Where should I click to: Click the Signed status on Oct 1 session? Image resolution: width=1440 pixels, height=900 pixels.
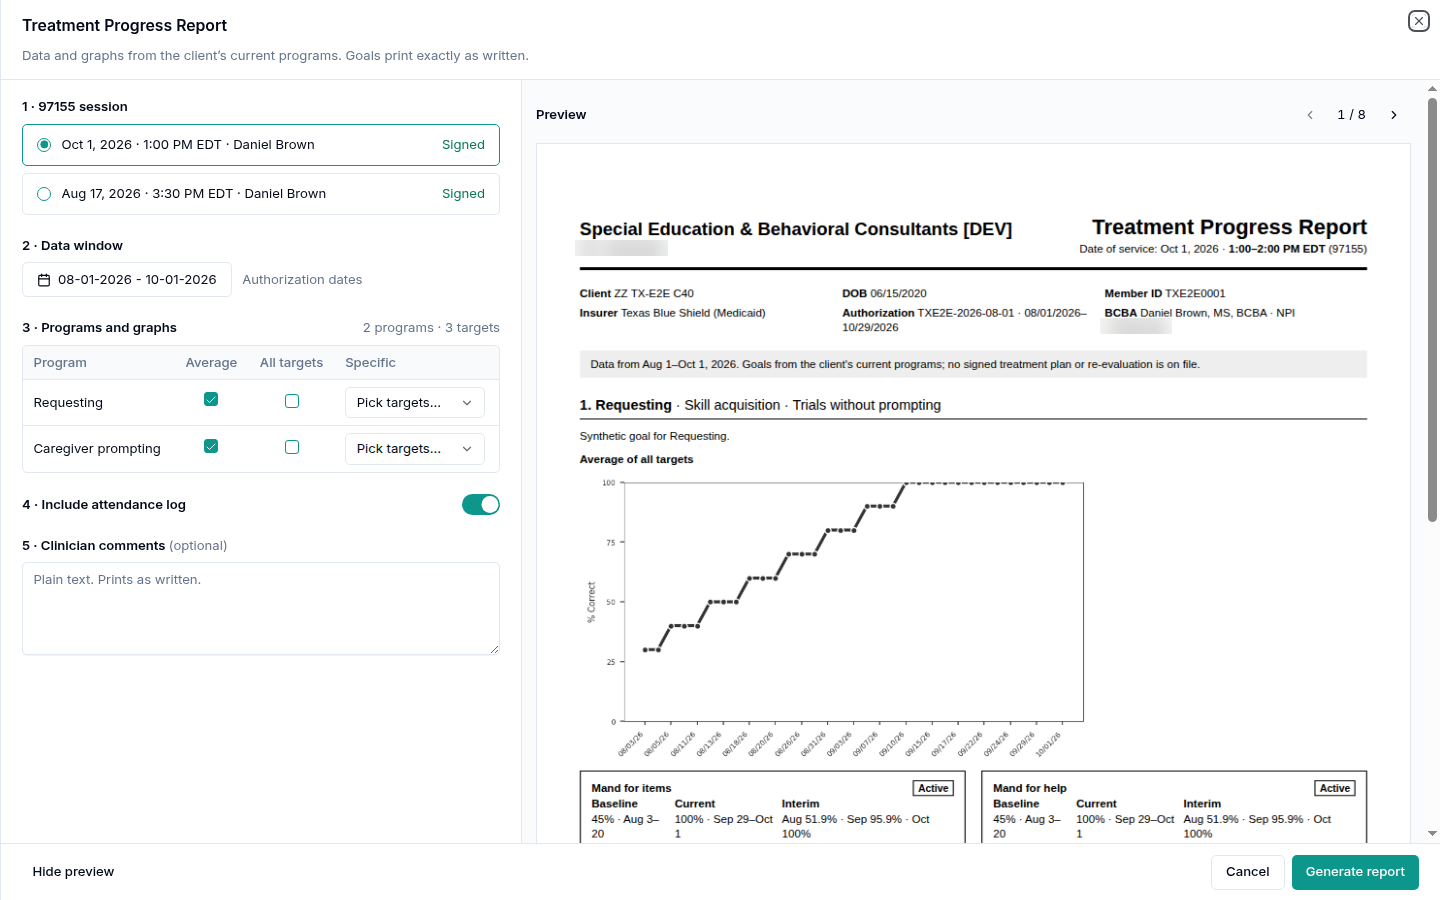tap(463, 145)
